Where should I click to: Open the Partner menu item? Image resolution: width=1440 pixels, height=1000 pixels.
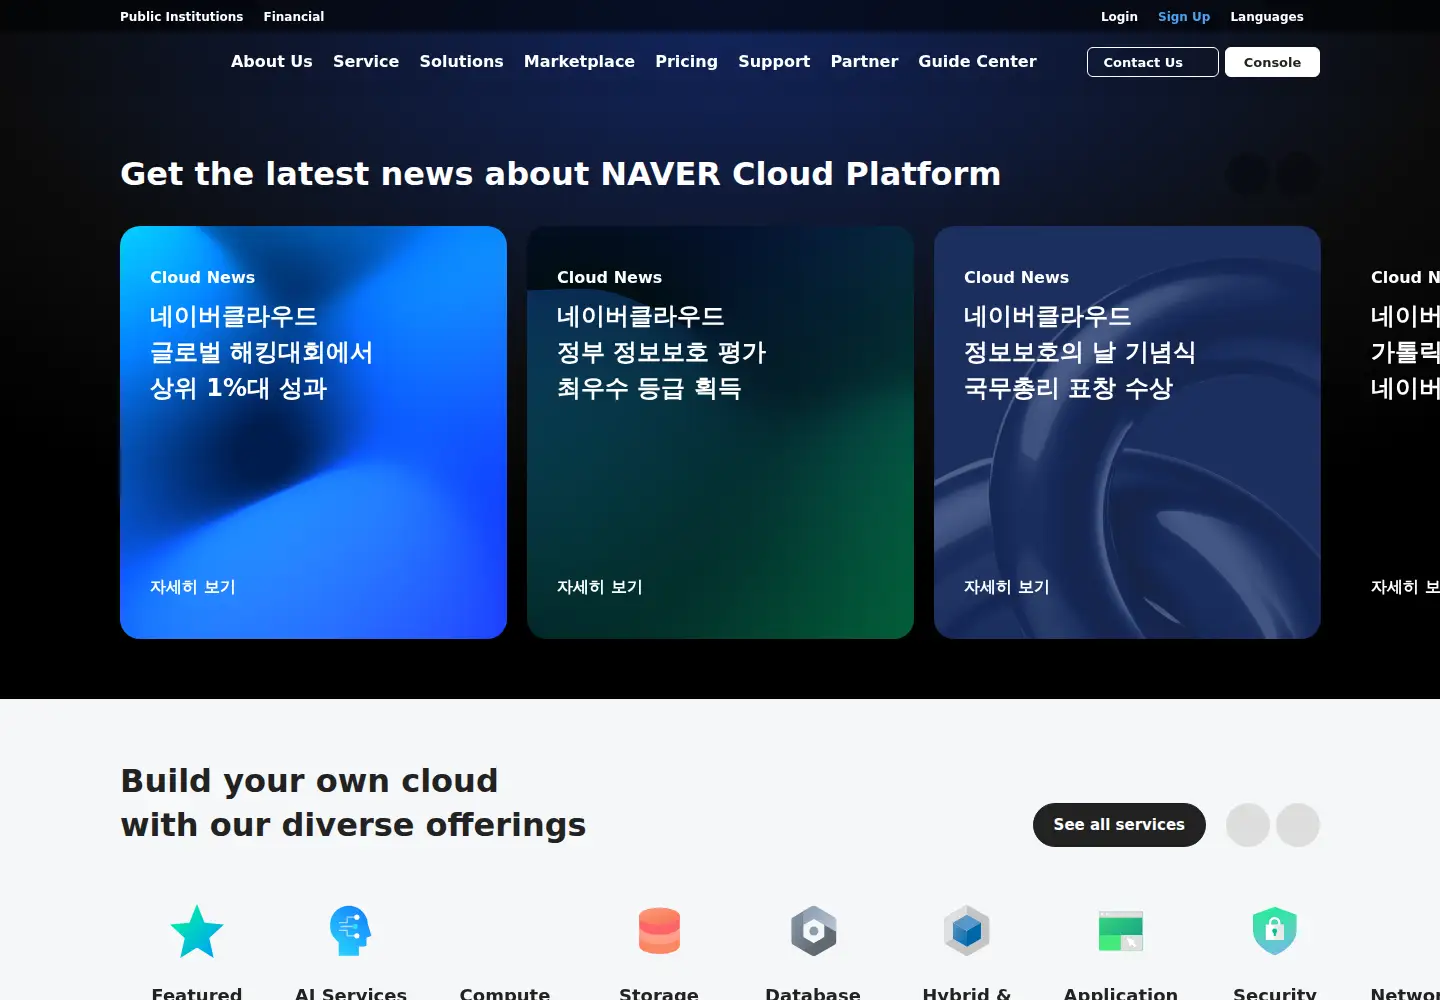[x=864, y=61]
